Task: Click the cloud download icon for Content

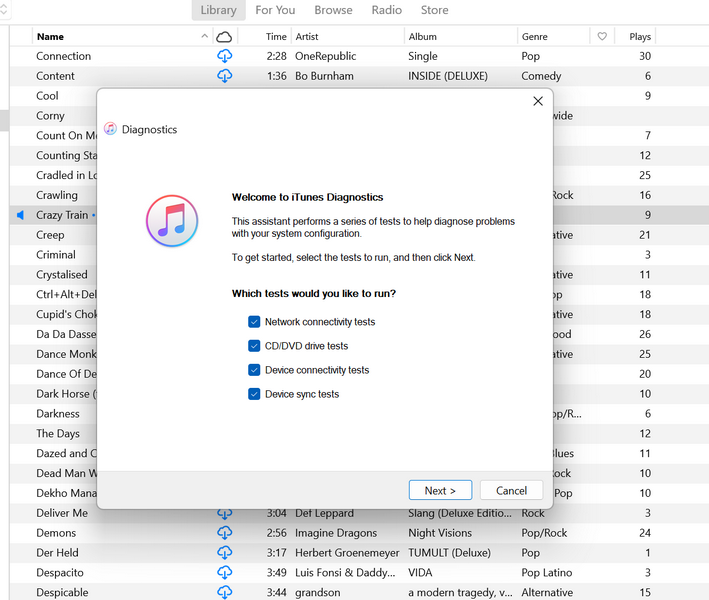Action: 224,76
